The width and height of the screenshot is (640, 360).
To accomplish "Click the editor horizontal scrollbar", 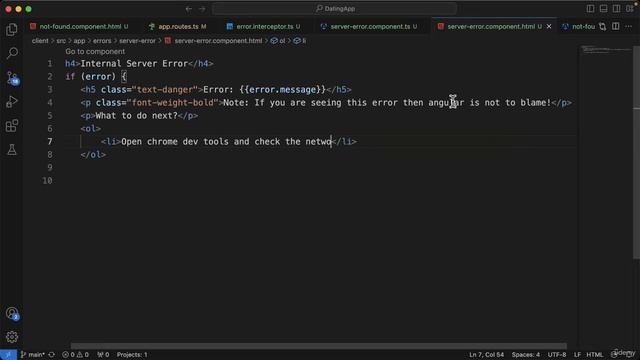I will pyautogui.click(x=318, y=346).
